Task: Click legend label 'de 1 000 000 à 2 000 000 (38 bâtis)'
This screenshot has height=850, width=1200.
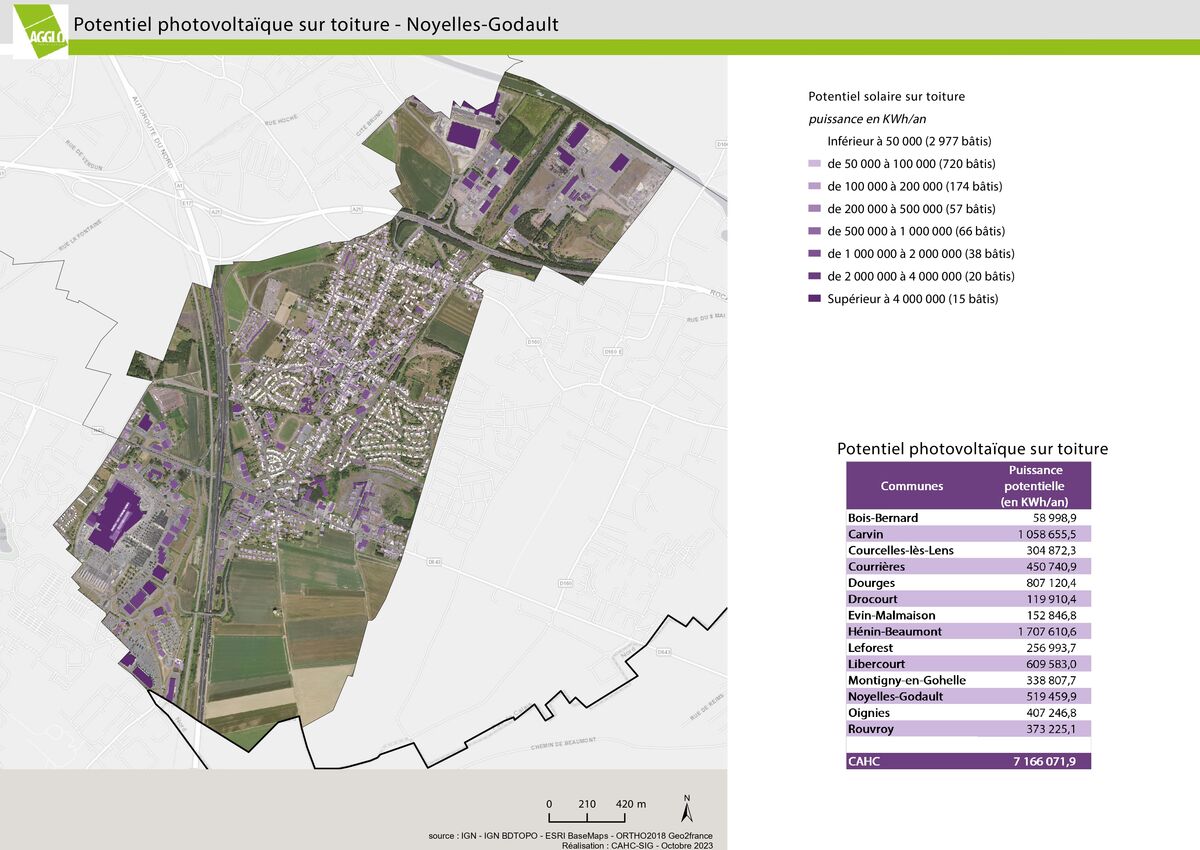Action: [x=920, y=254]
